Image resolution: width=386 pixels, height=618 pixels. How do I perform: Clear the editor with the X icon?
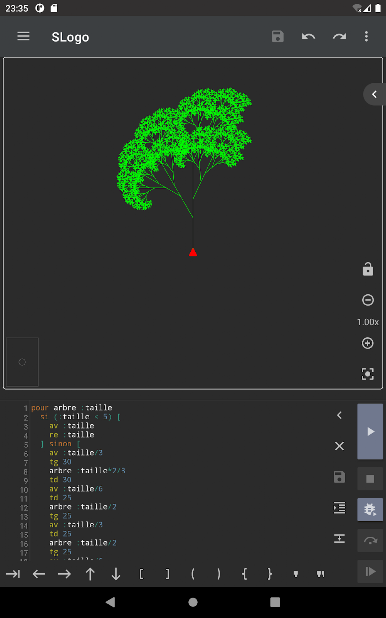pyautogui.click(x=339, y=446)
